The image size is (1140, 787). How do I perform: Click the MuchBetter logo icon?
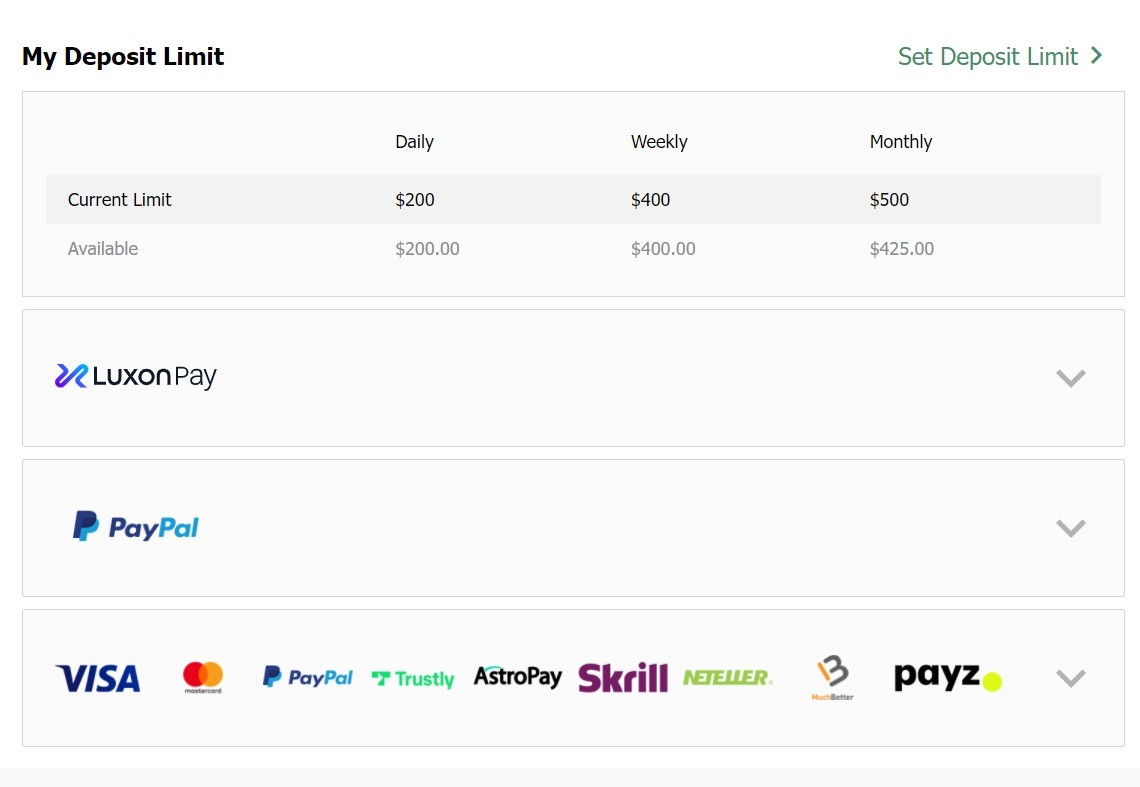coord(832,678)
